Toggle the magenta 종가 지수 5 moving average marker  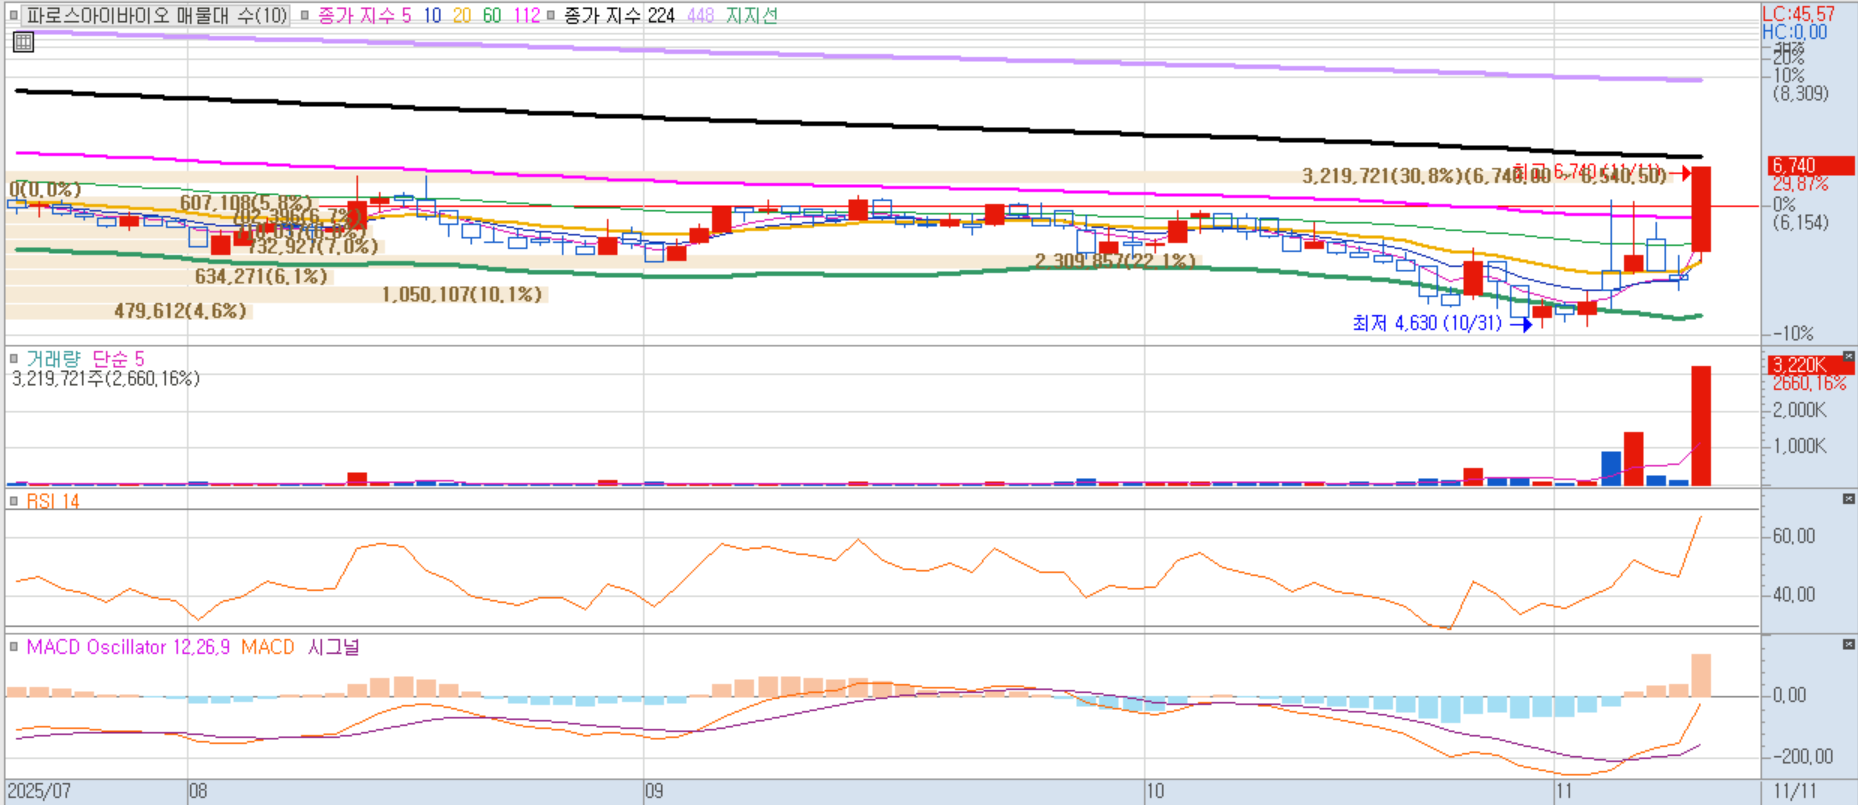pos(305,16)
